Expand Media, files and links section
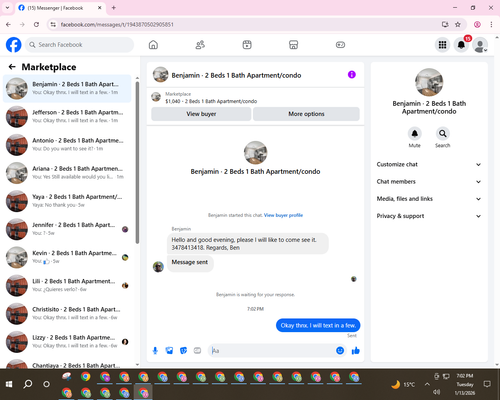 429,199
